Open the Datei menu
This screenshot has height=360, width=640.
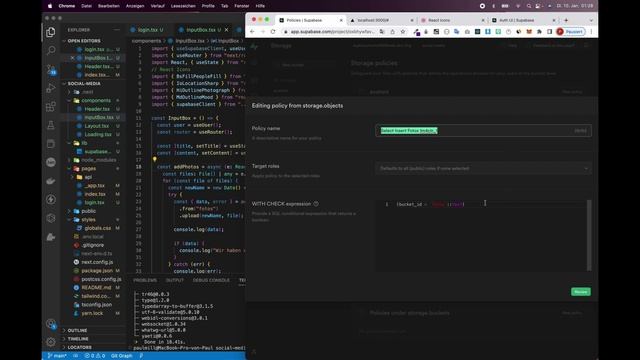[86, 6]
